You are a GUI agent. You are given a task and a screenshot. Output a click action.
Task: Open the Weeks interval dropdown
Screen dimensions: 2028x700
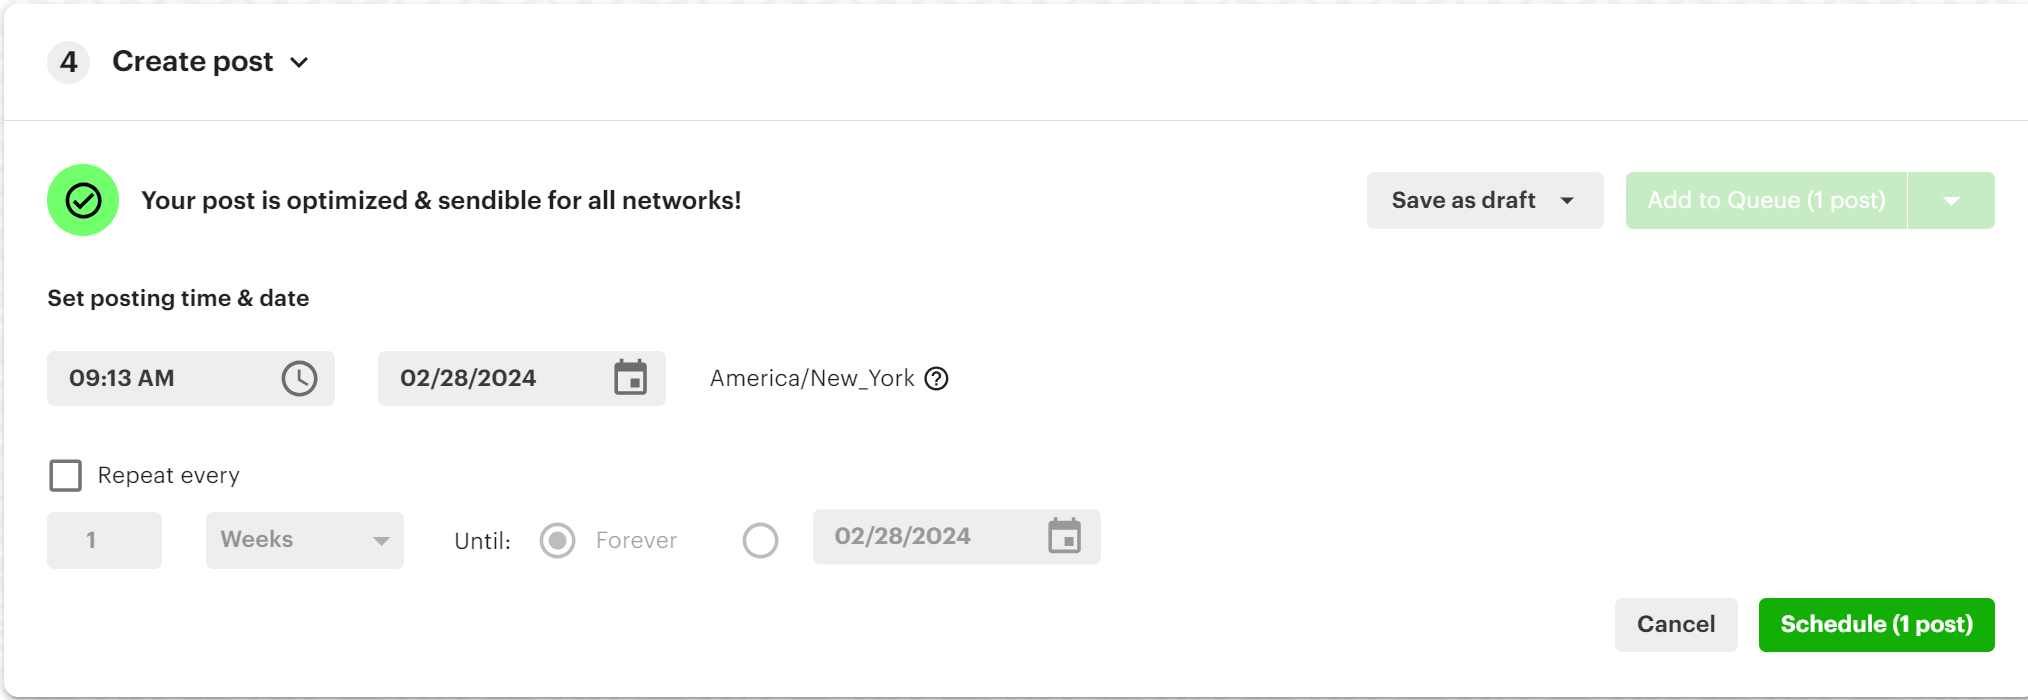(304, 540)
